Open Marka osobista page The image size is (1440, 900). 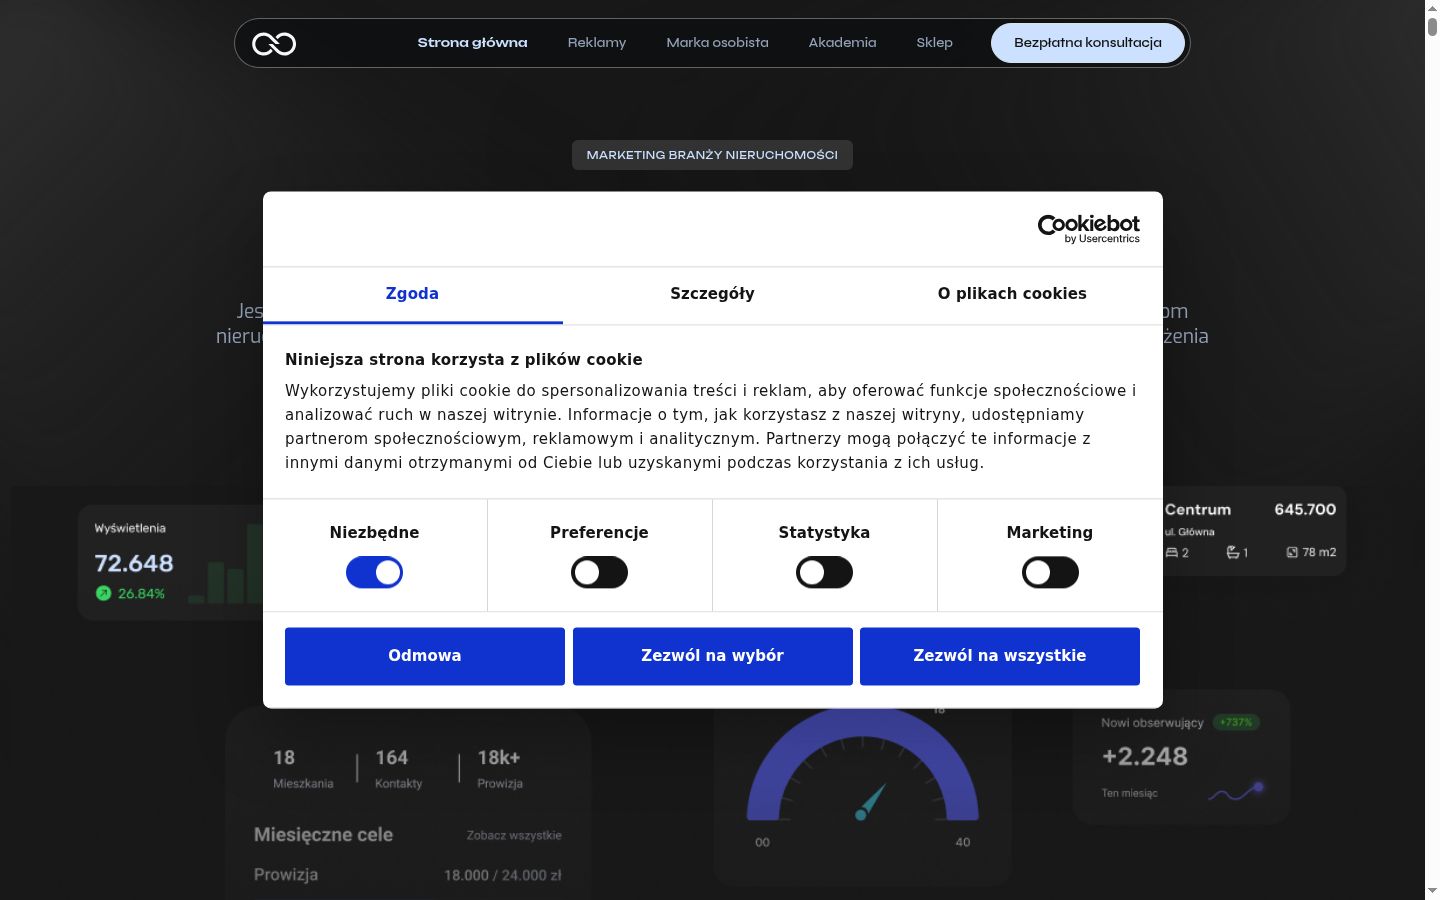click(x=717, y=43)
